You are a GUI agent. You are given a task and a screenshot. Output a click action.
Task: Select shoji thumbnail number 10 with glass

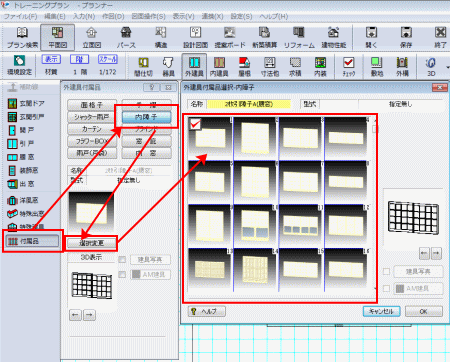tap(256, 226)
